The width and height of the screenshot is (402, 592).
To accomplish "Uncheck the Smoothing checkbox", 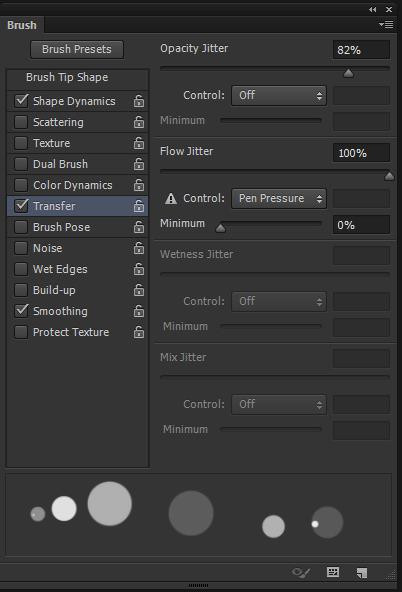I will (x=21, y=311).
